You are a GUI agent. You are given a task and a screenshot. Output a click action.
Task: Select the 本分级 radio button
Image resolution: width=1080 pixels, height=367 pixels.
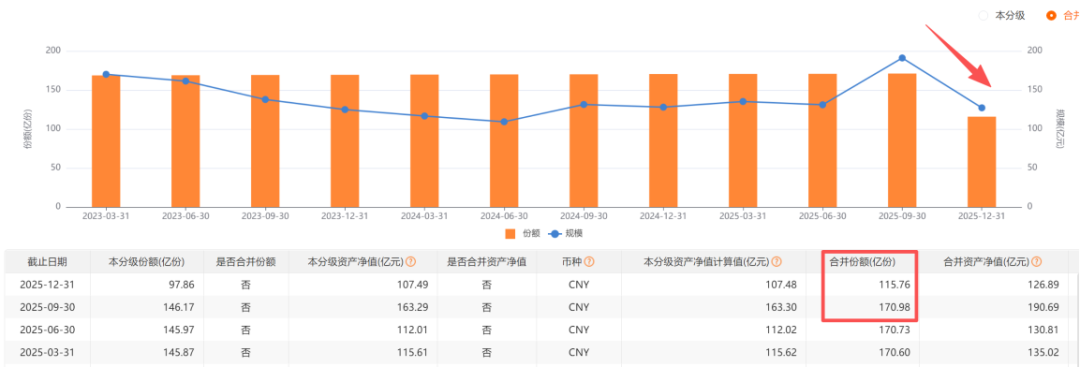983,15
